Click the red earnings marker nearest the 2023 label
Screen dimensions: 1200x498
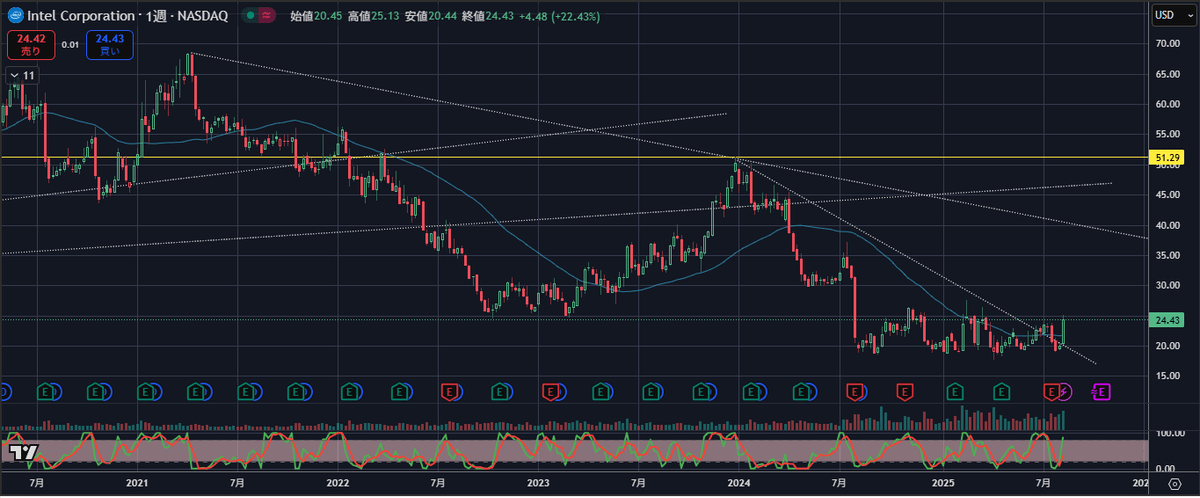[550, 390]
